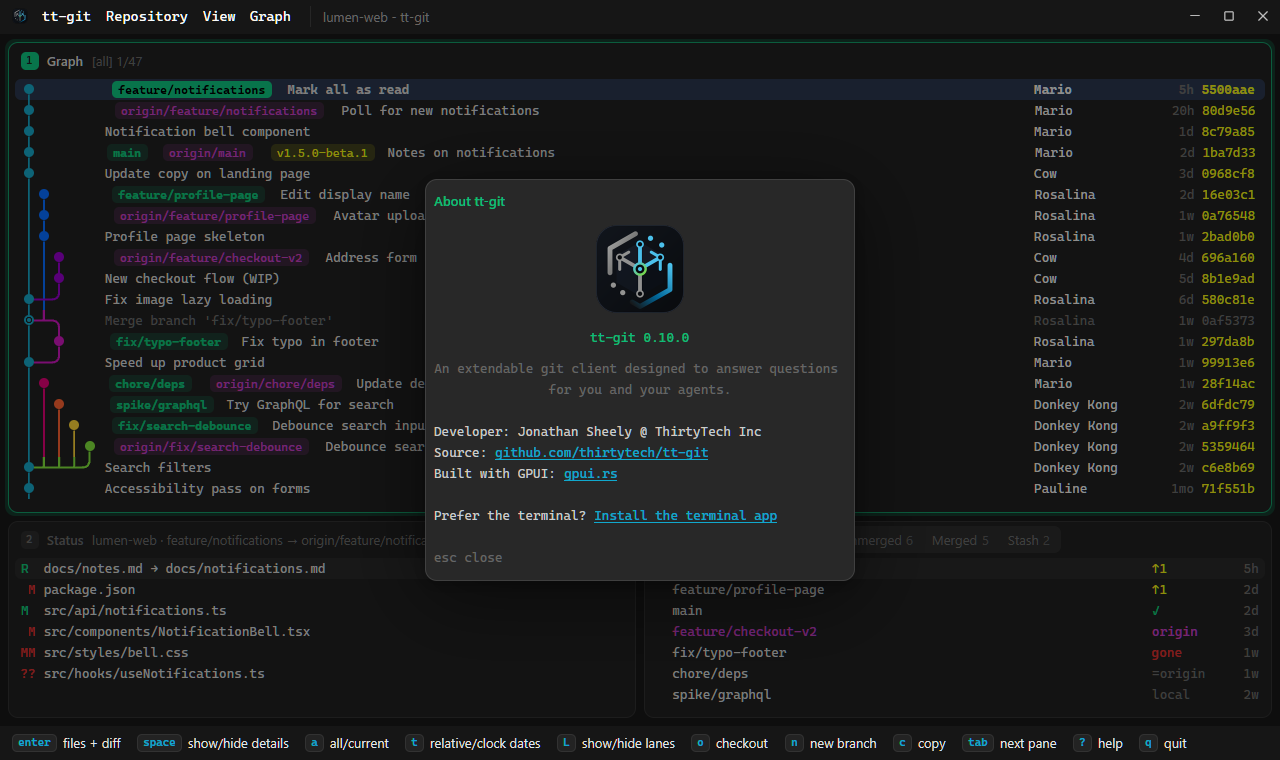Click esc close in About dialog
This screenshot has height=760, width=1280.
(x=468, y=558)
